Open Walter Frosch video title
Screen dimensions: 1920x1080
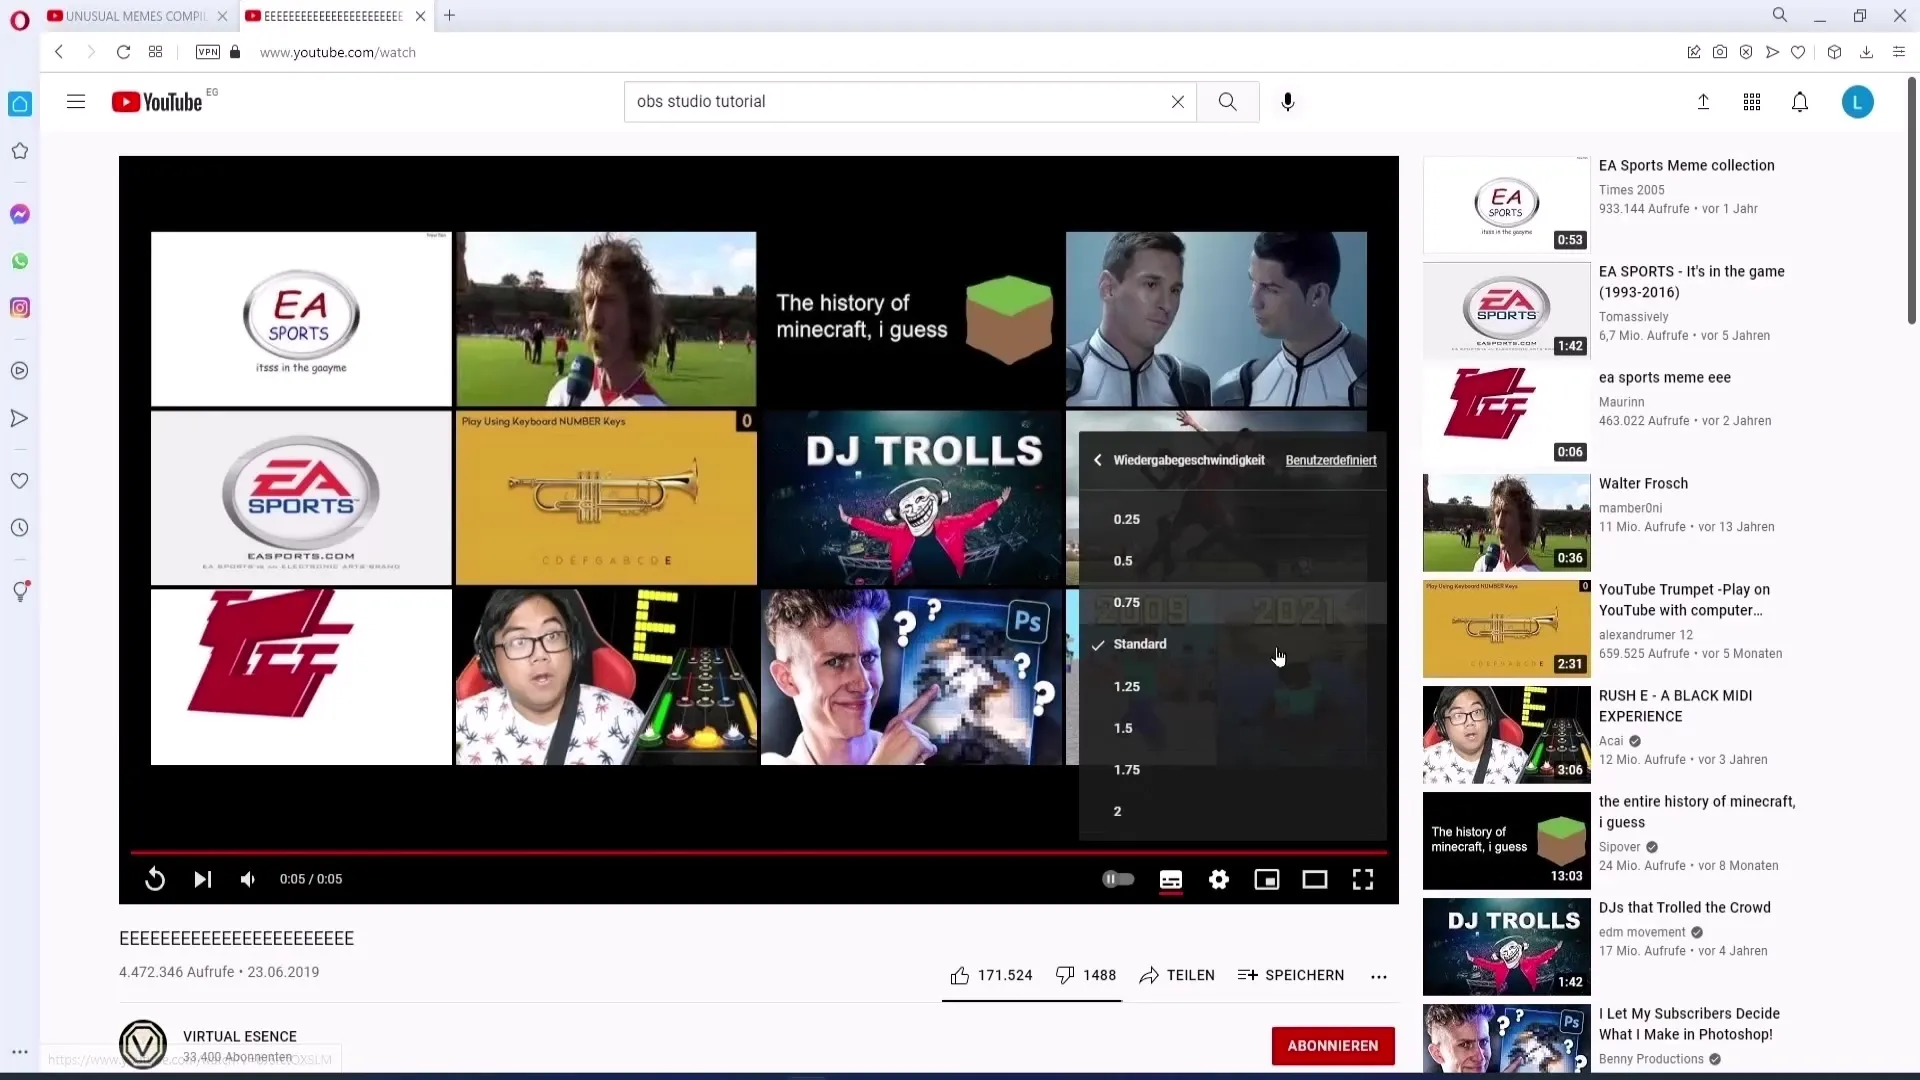(x=1643, y=483)
